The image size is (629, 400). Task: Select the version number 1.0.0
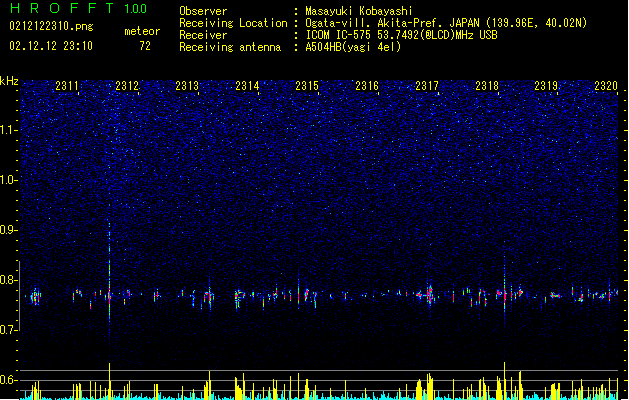[x=135, y=9]
